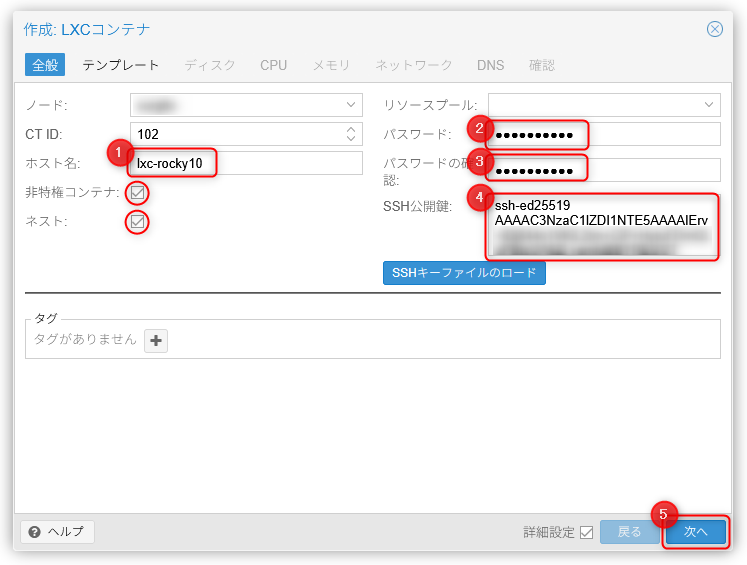Screen dimensions: 747x565
Task: Toggle the 詳細設定 checkbox
Action: coord(586,532)
